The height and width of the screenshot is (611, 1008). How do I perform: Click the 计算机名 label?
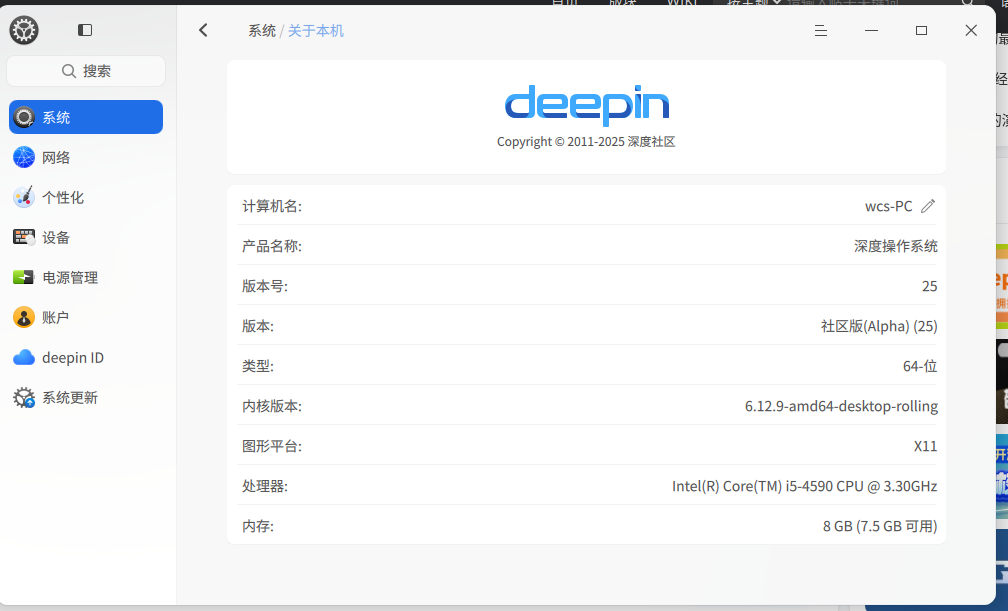tap(271, 206)
